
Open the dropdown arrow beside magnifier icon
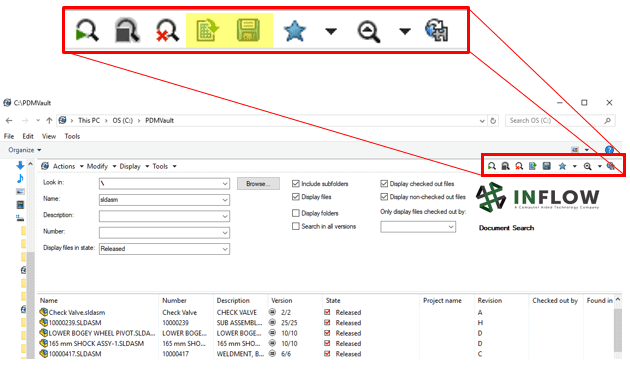599,166
